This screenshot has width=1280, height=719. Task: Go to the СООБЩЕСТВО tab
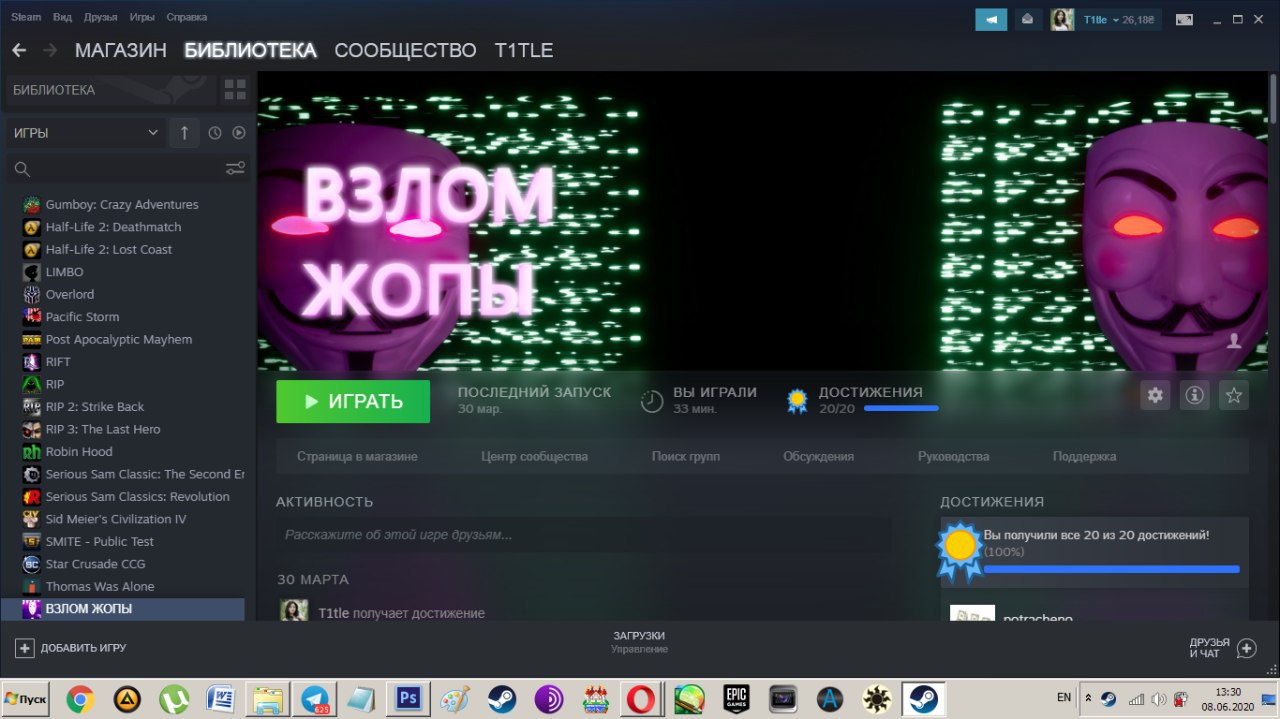tap(405, 50)
